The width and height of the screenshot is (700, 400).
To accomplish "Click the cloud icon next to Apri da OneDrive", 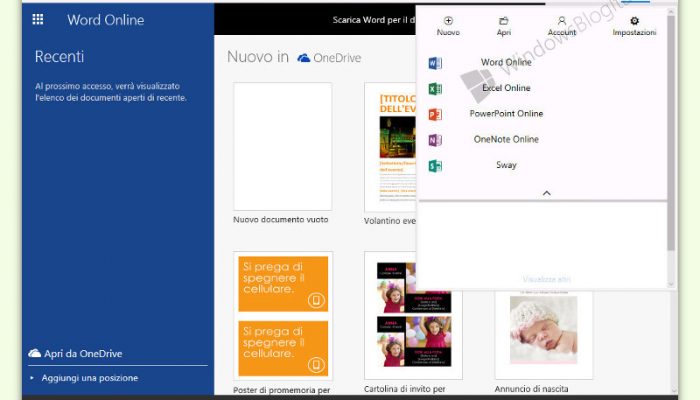I will click(x=34, y=353).
